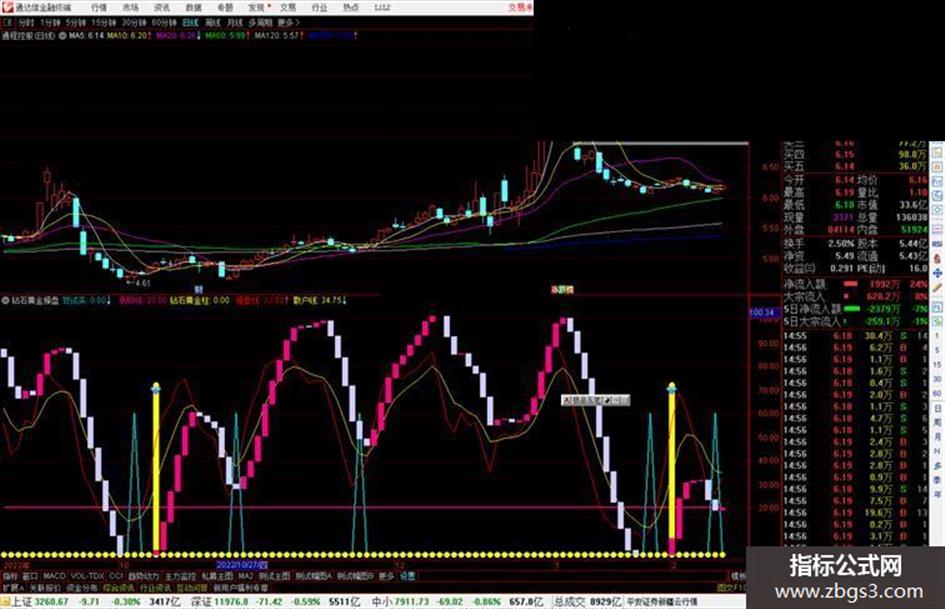
Task: Switch indicator to CCI
Action: (x=116, y=576)
